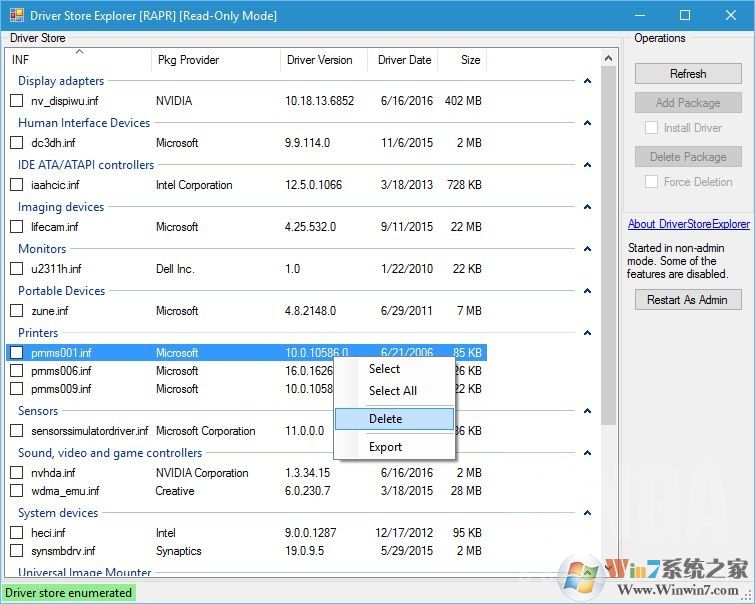Screen dimensions: 755x604
Task: Sort by the Driver Version column header
Action: (319, 60)
